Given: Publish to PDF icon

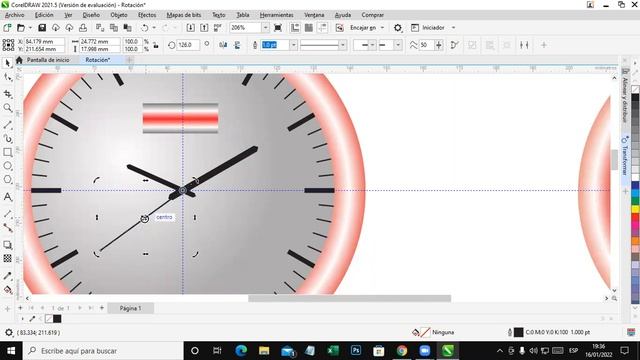Looking at the screenshot, I should click(218, 28).
